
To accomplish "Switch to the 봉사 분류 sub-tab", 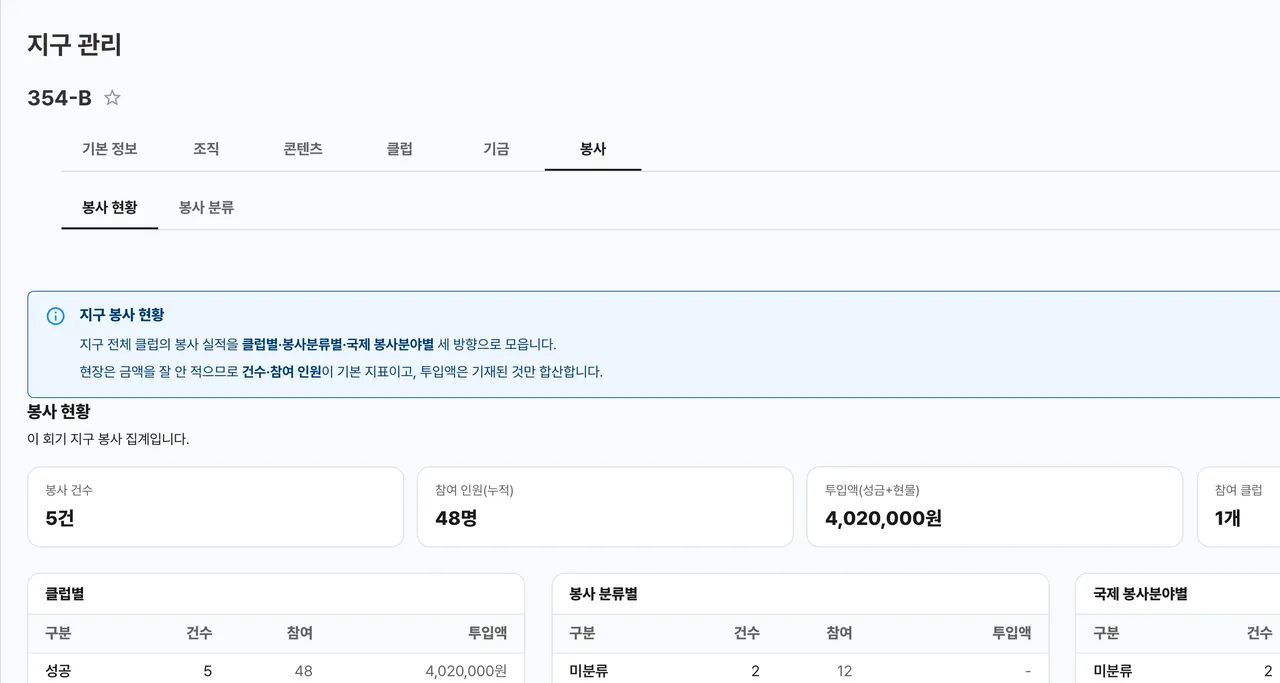I will pos(207,208).
